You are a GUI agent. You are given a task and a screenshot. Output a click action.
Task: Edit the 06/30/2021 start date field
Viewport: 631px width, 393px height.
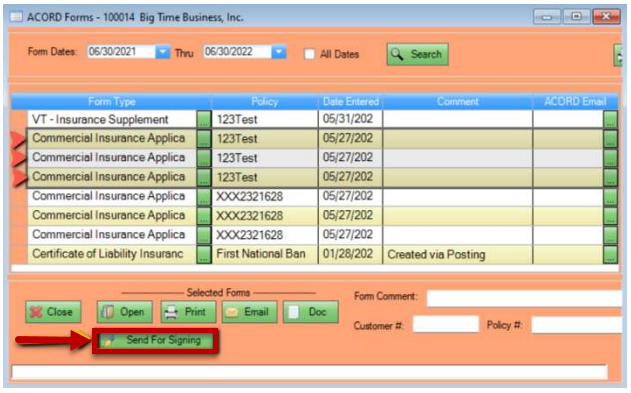[x=121, y=52]
